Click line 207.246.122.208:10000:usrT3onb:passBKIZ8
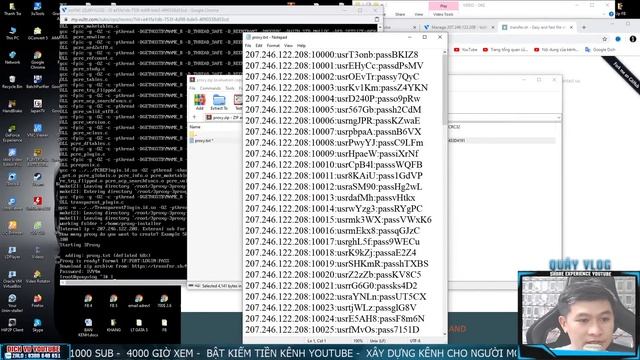This screenshot has height=360, width=640. [x=331, y=55]
